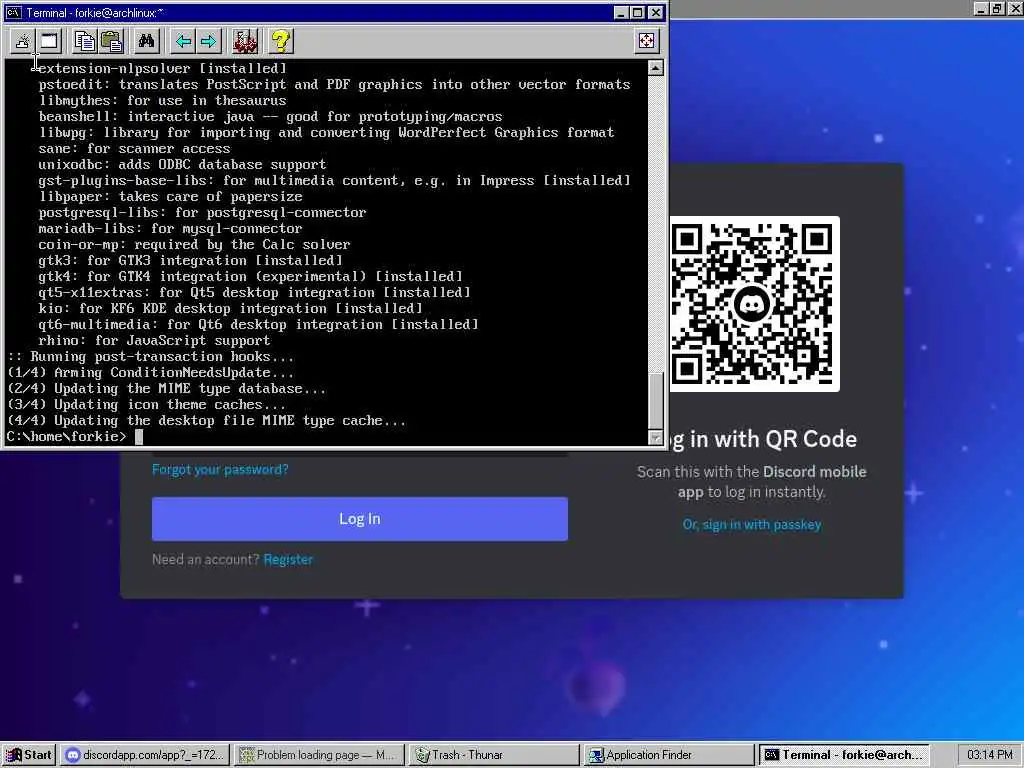Click 'Need an account?' text
Screen dimensions: 1024x768
click(206, 559)
